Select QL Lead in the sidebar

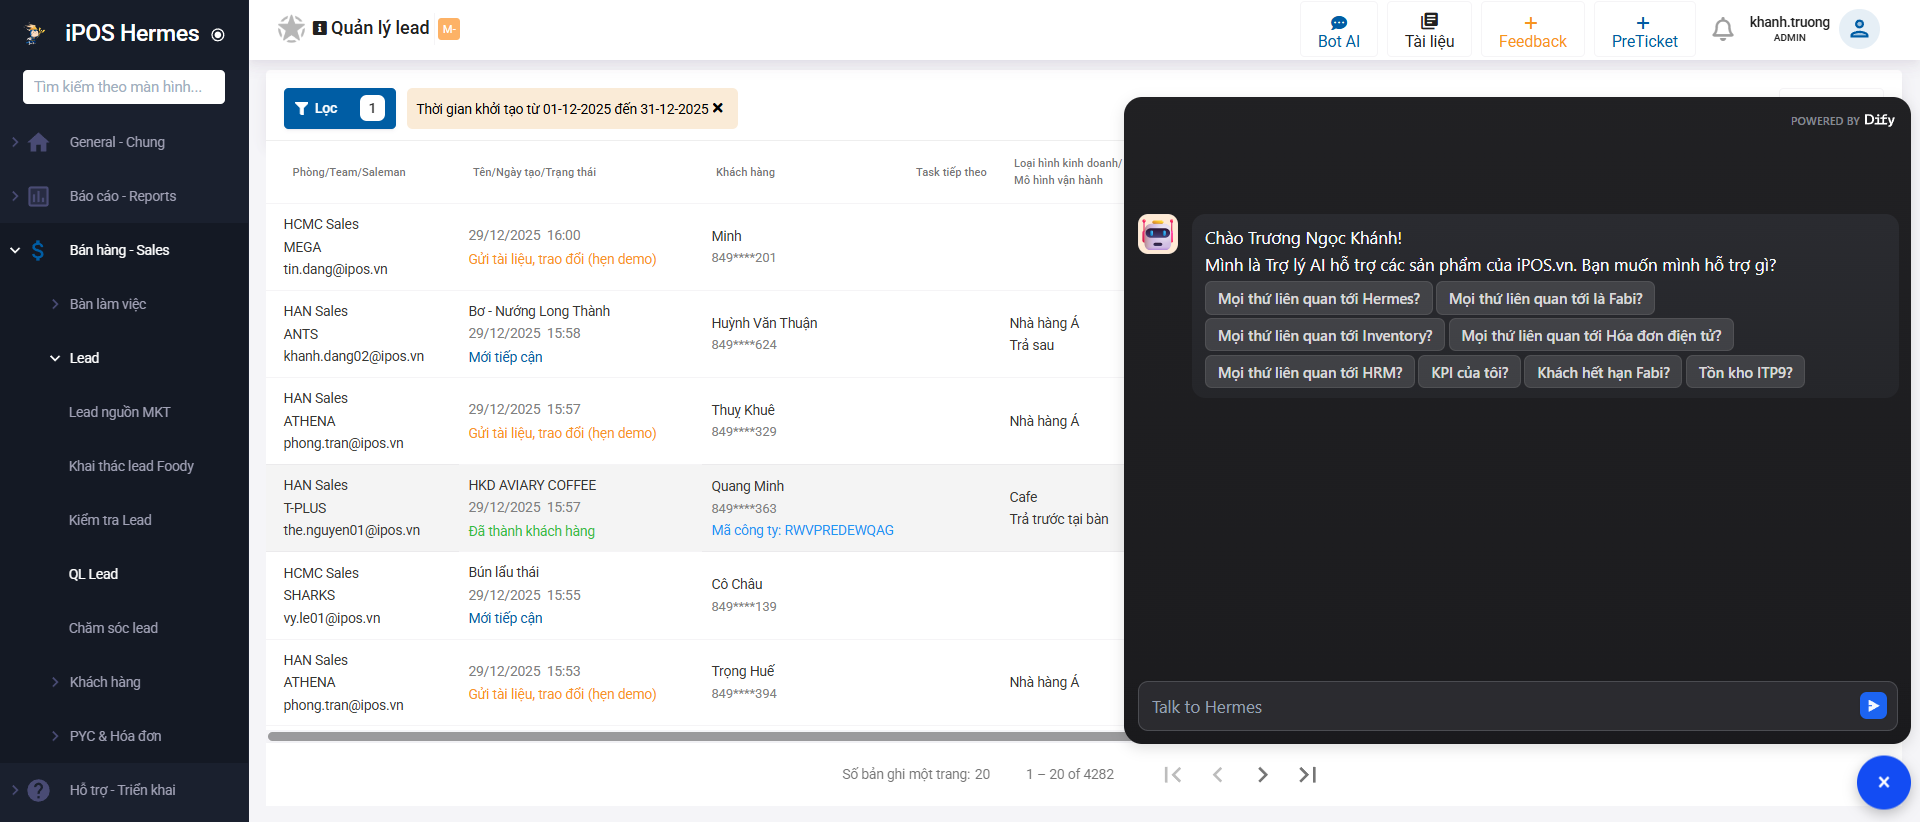coord(93,574)
